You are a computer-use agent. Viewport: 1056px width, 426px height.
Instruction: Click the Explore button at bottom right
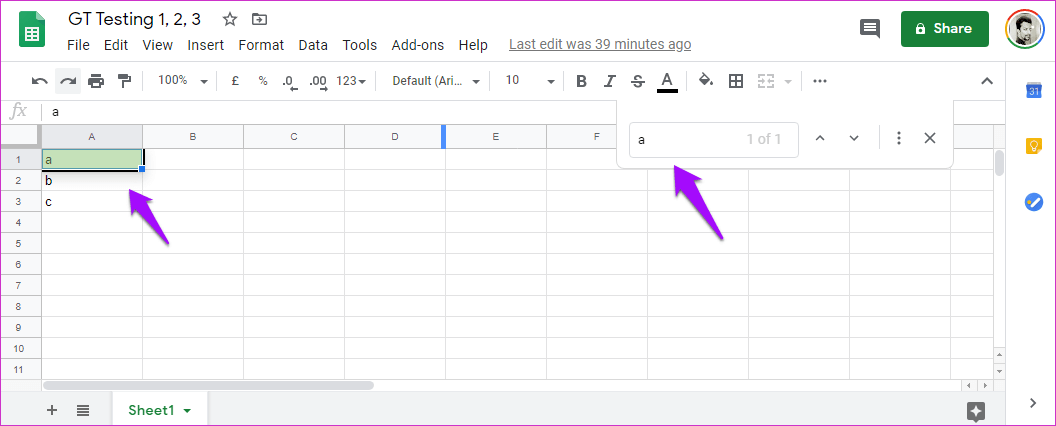976,411
